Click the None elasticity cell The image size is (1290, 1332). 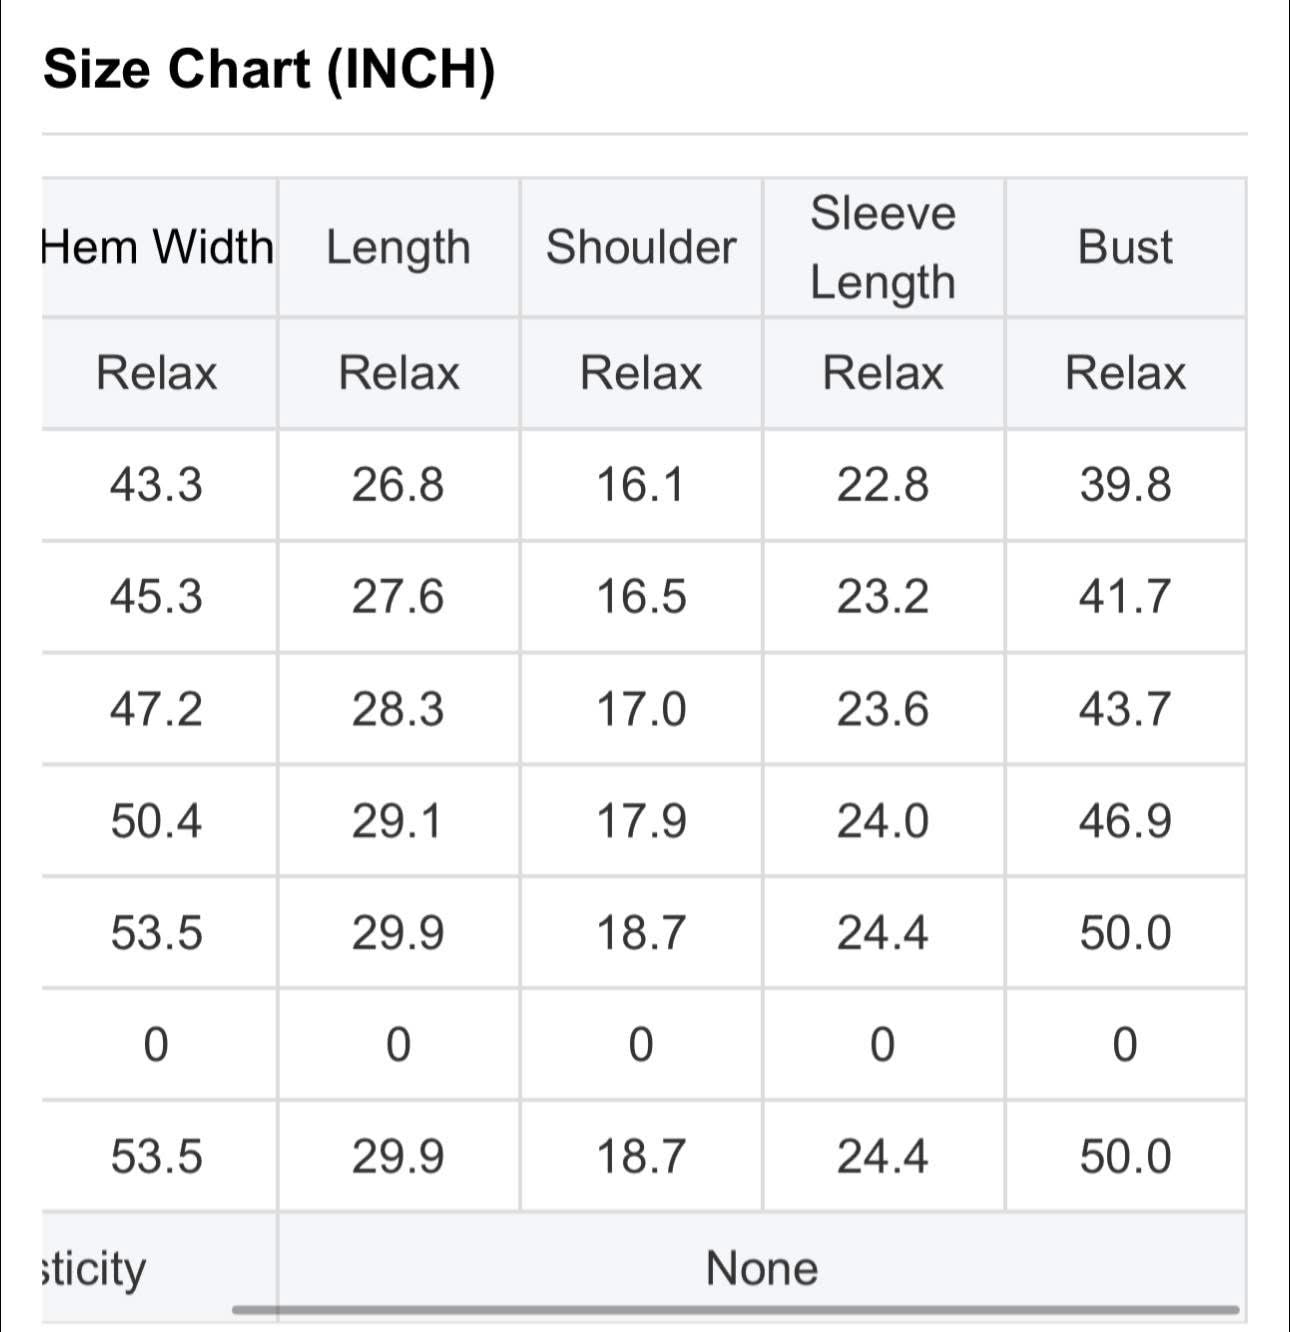click(x=761, y=1269)
